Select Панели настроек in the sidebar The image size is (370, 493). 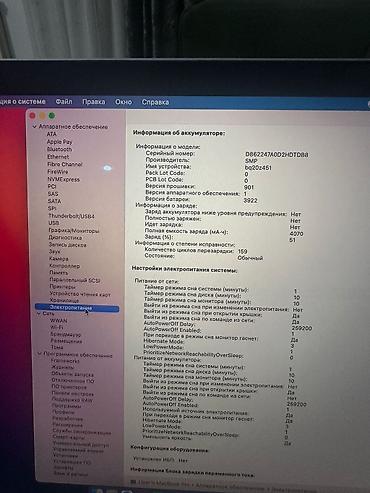point(73,394)
